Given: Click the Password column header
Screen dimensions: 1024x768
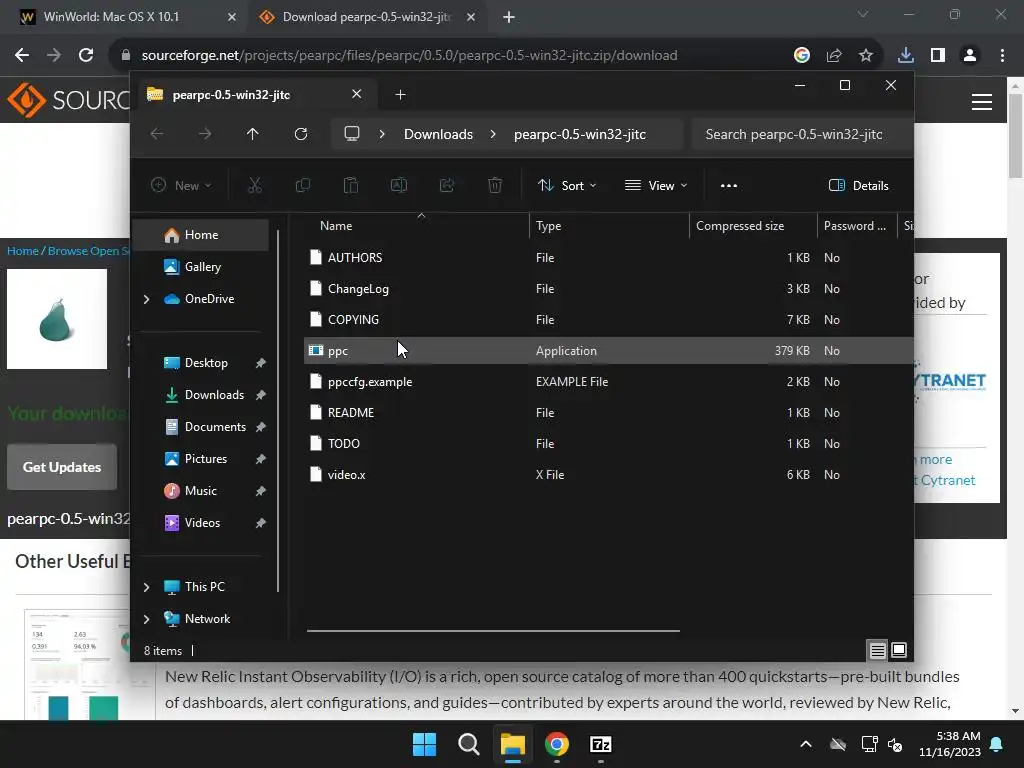Looking at the screenshot, I should [x=856, y=226].
